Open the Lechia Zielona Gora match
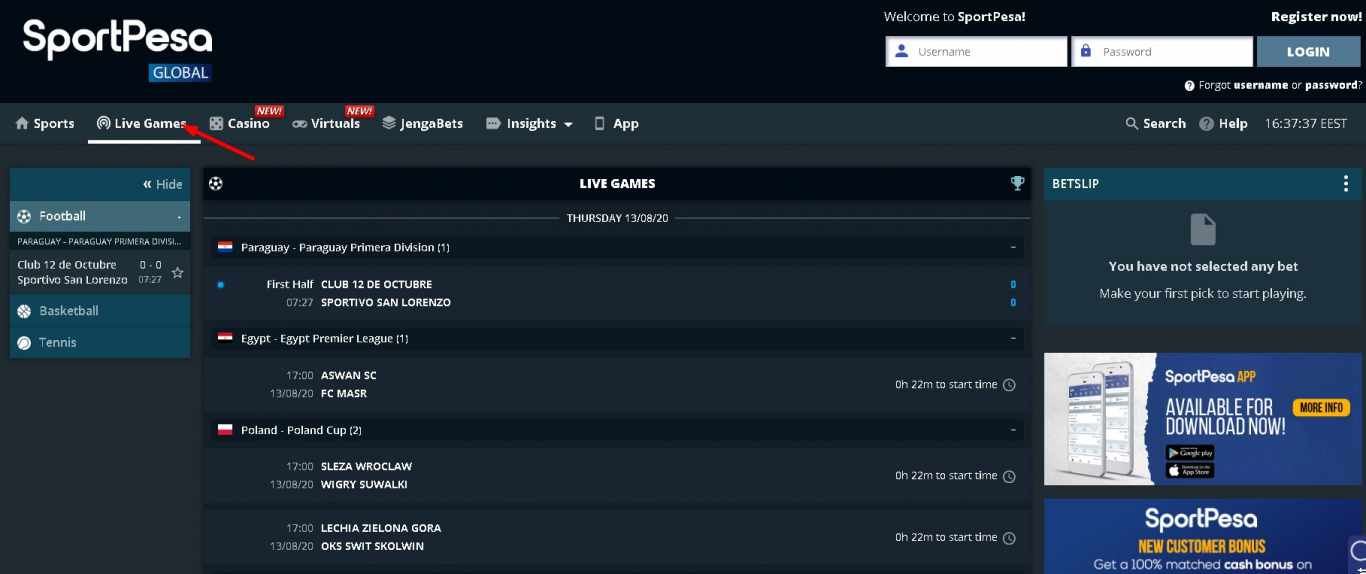The height and width of the screenshot is (574, 1366). [617, 537]
